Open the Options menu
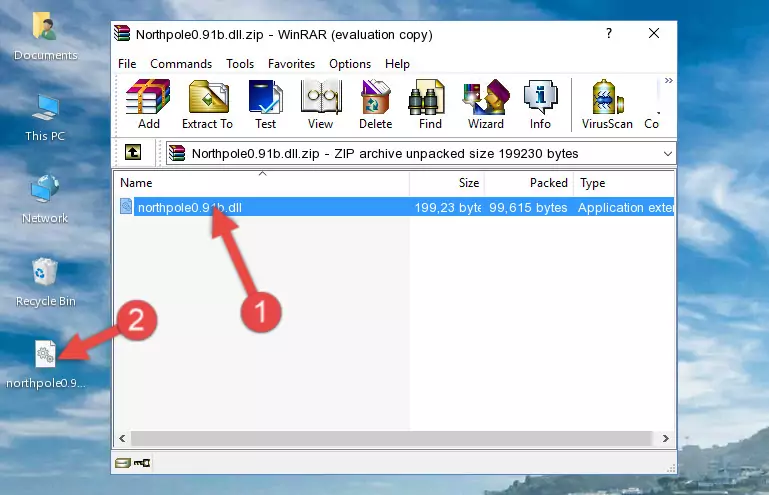This screenshot has width=769, height=495. click(350, 64)
